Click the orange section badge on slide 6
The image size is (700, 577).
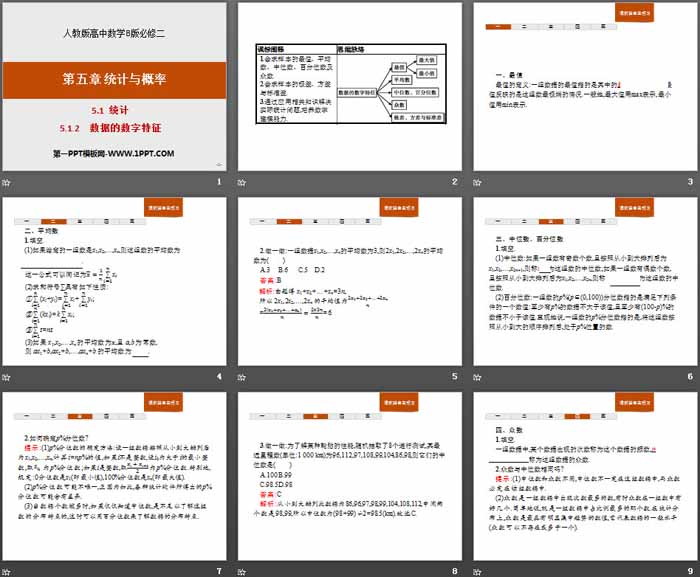click(634, 207)
